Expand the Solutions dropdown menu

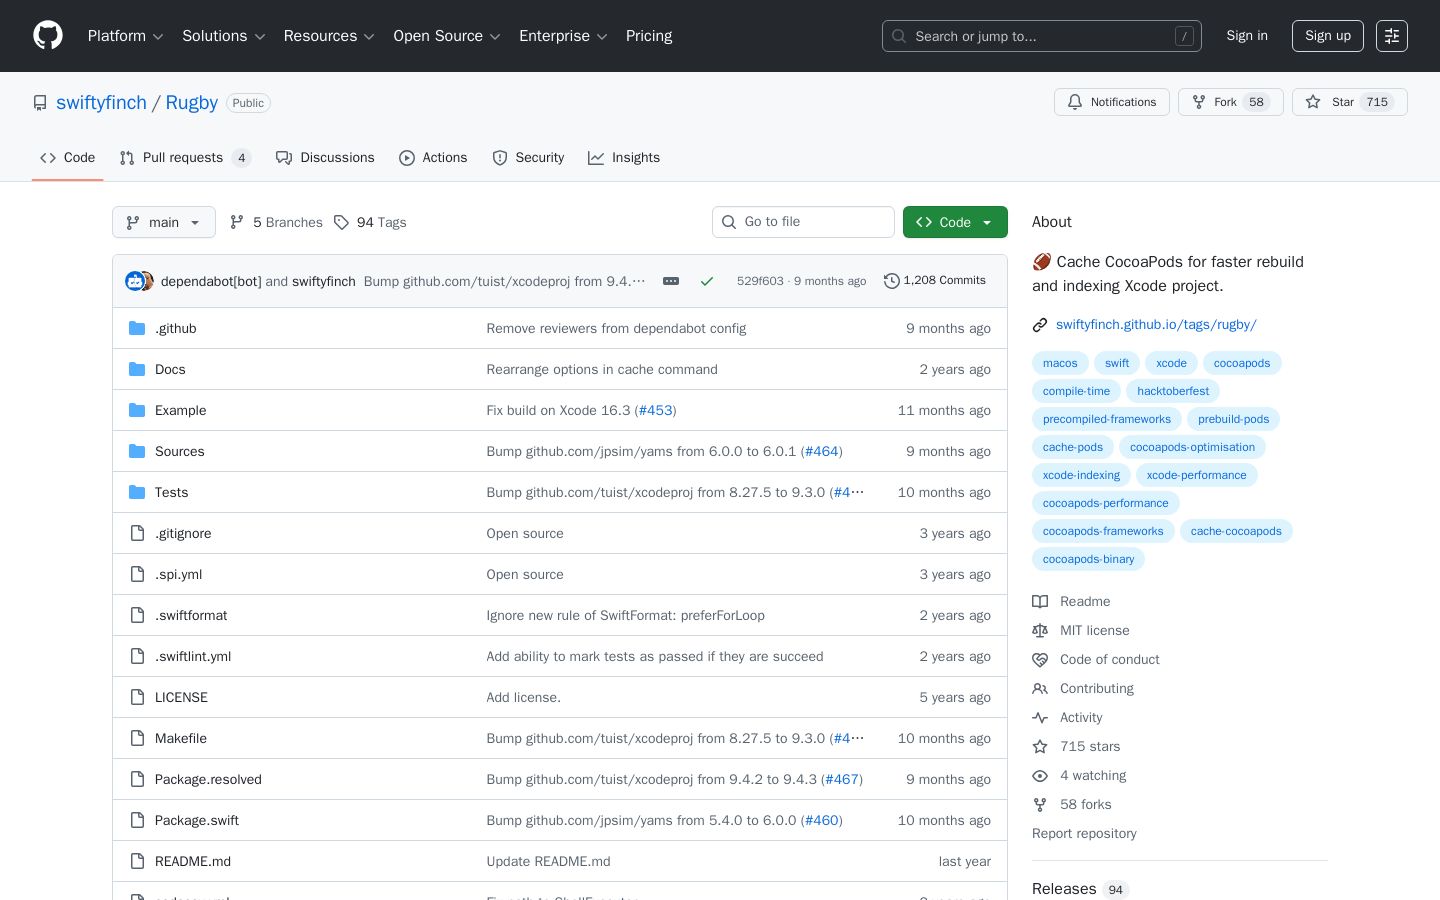(x=224, y=36)
